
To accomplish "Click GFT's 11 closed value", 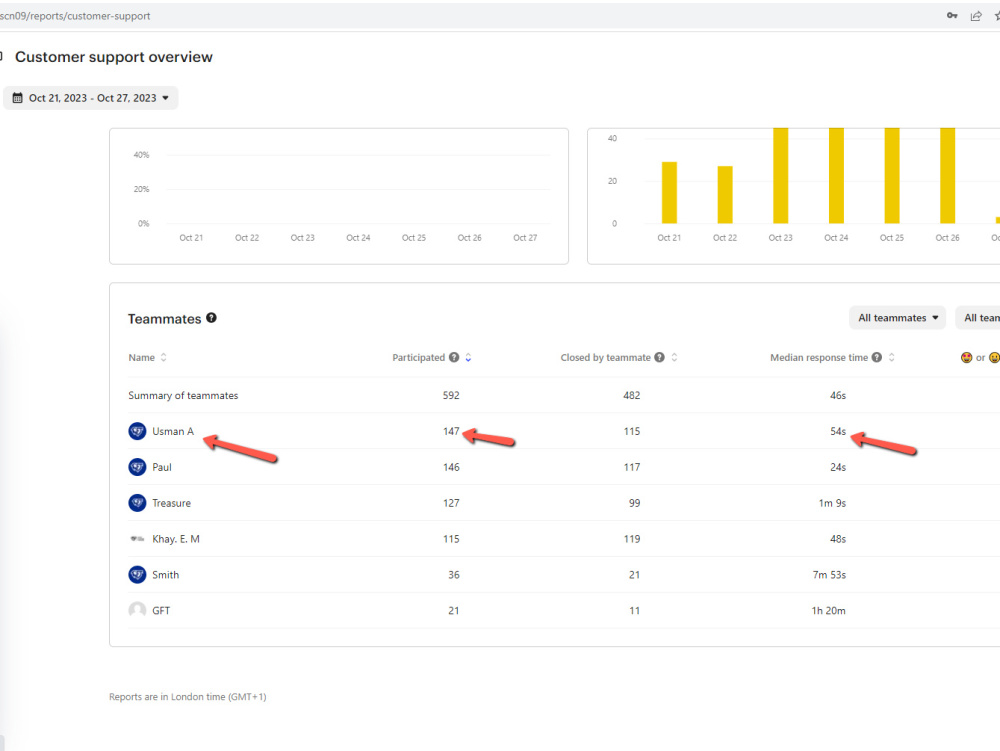I will coord(635,610).
